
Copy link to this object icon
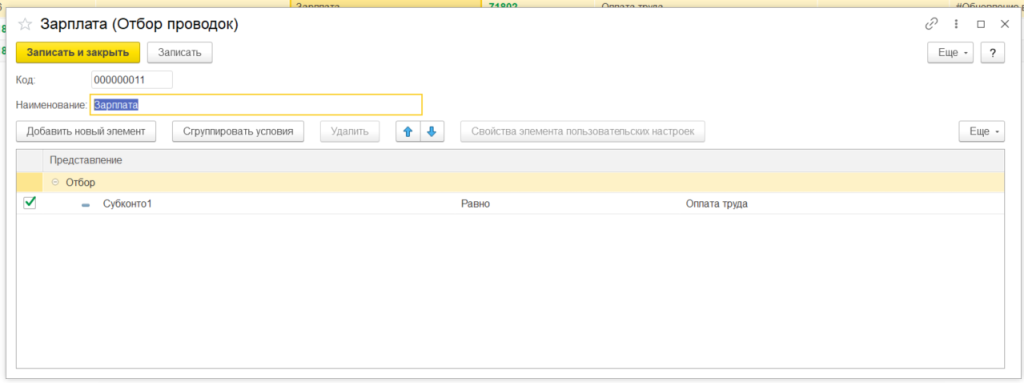click(931, 24)
